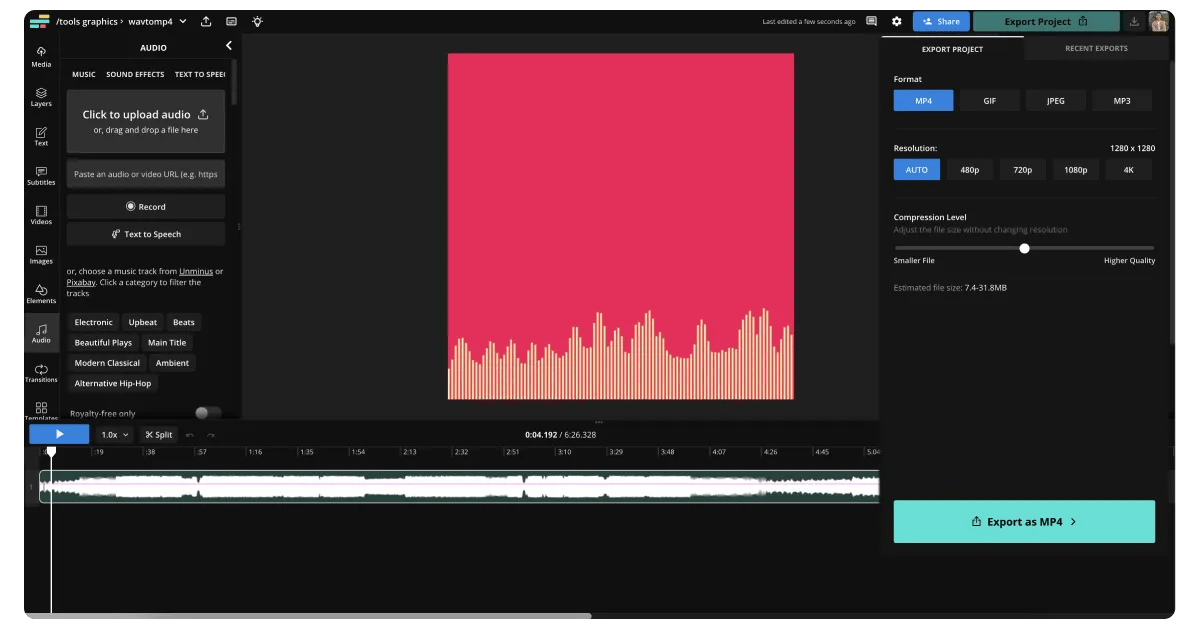
Task: Open the Subtitles panel
Action: click(41, 176)
